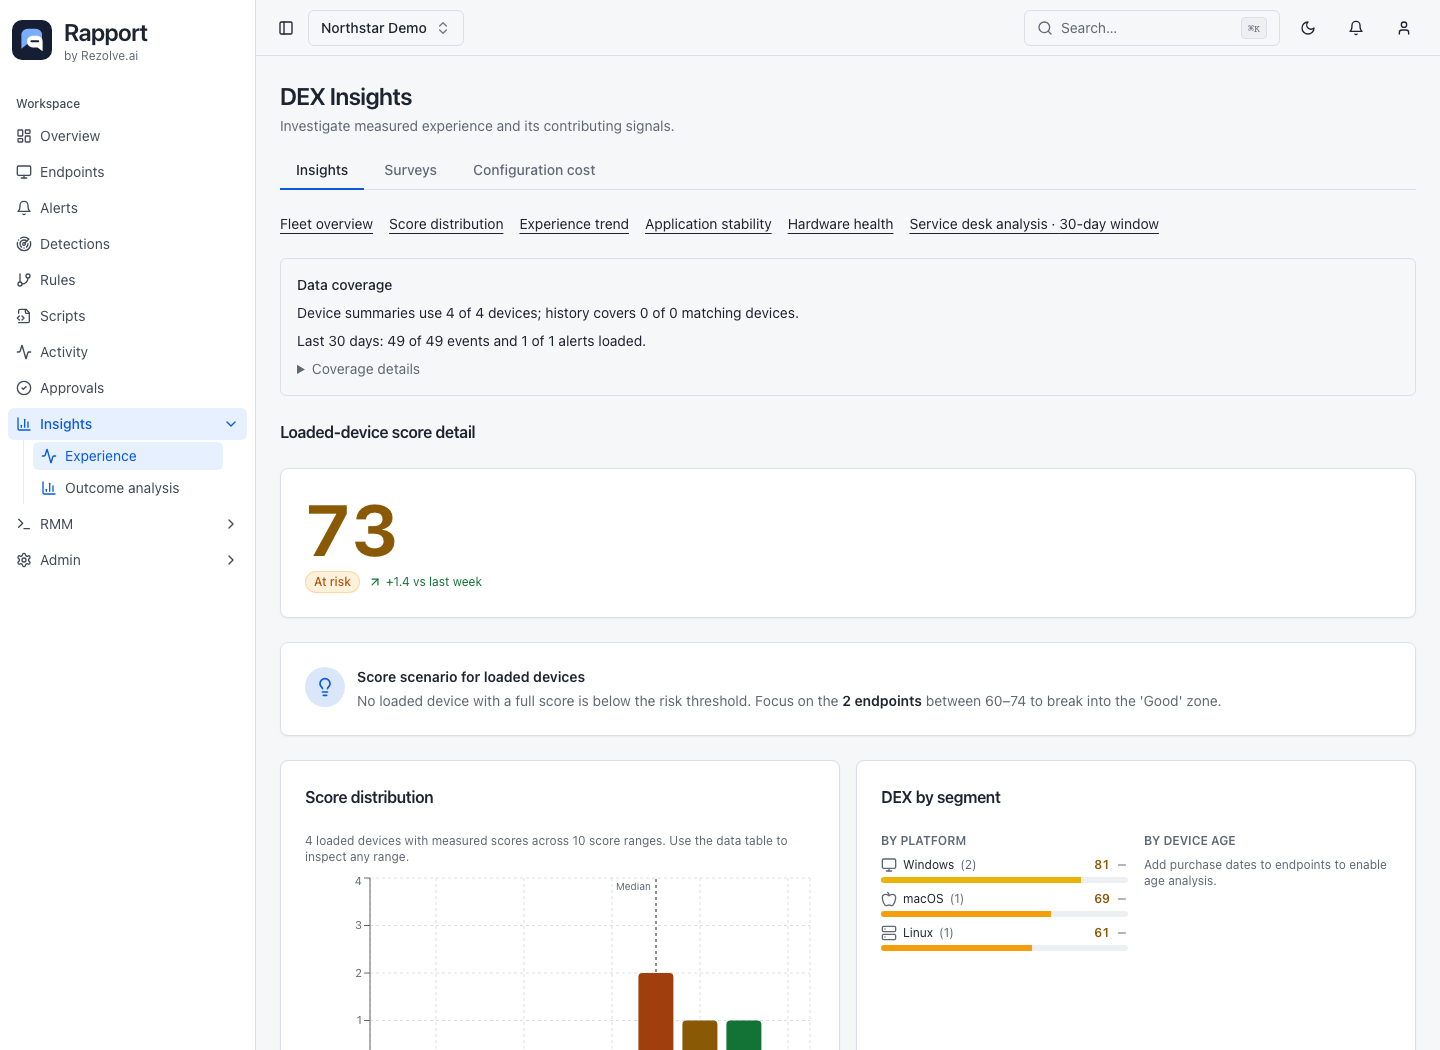The height and width of the screenshot is (1050, 1440).
Task: Switch to the Surveys tab
Action: pyautogui.click(x=410, y=170)
